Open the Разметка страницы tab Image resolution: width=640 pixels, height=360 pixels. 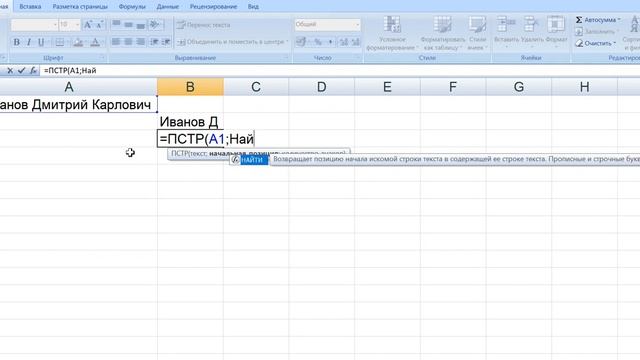80,7
